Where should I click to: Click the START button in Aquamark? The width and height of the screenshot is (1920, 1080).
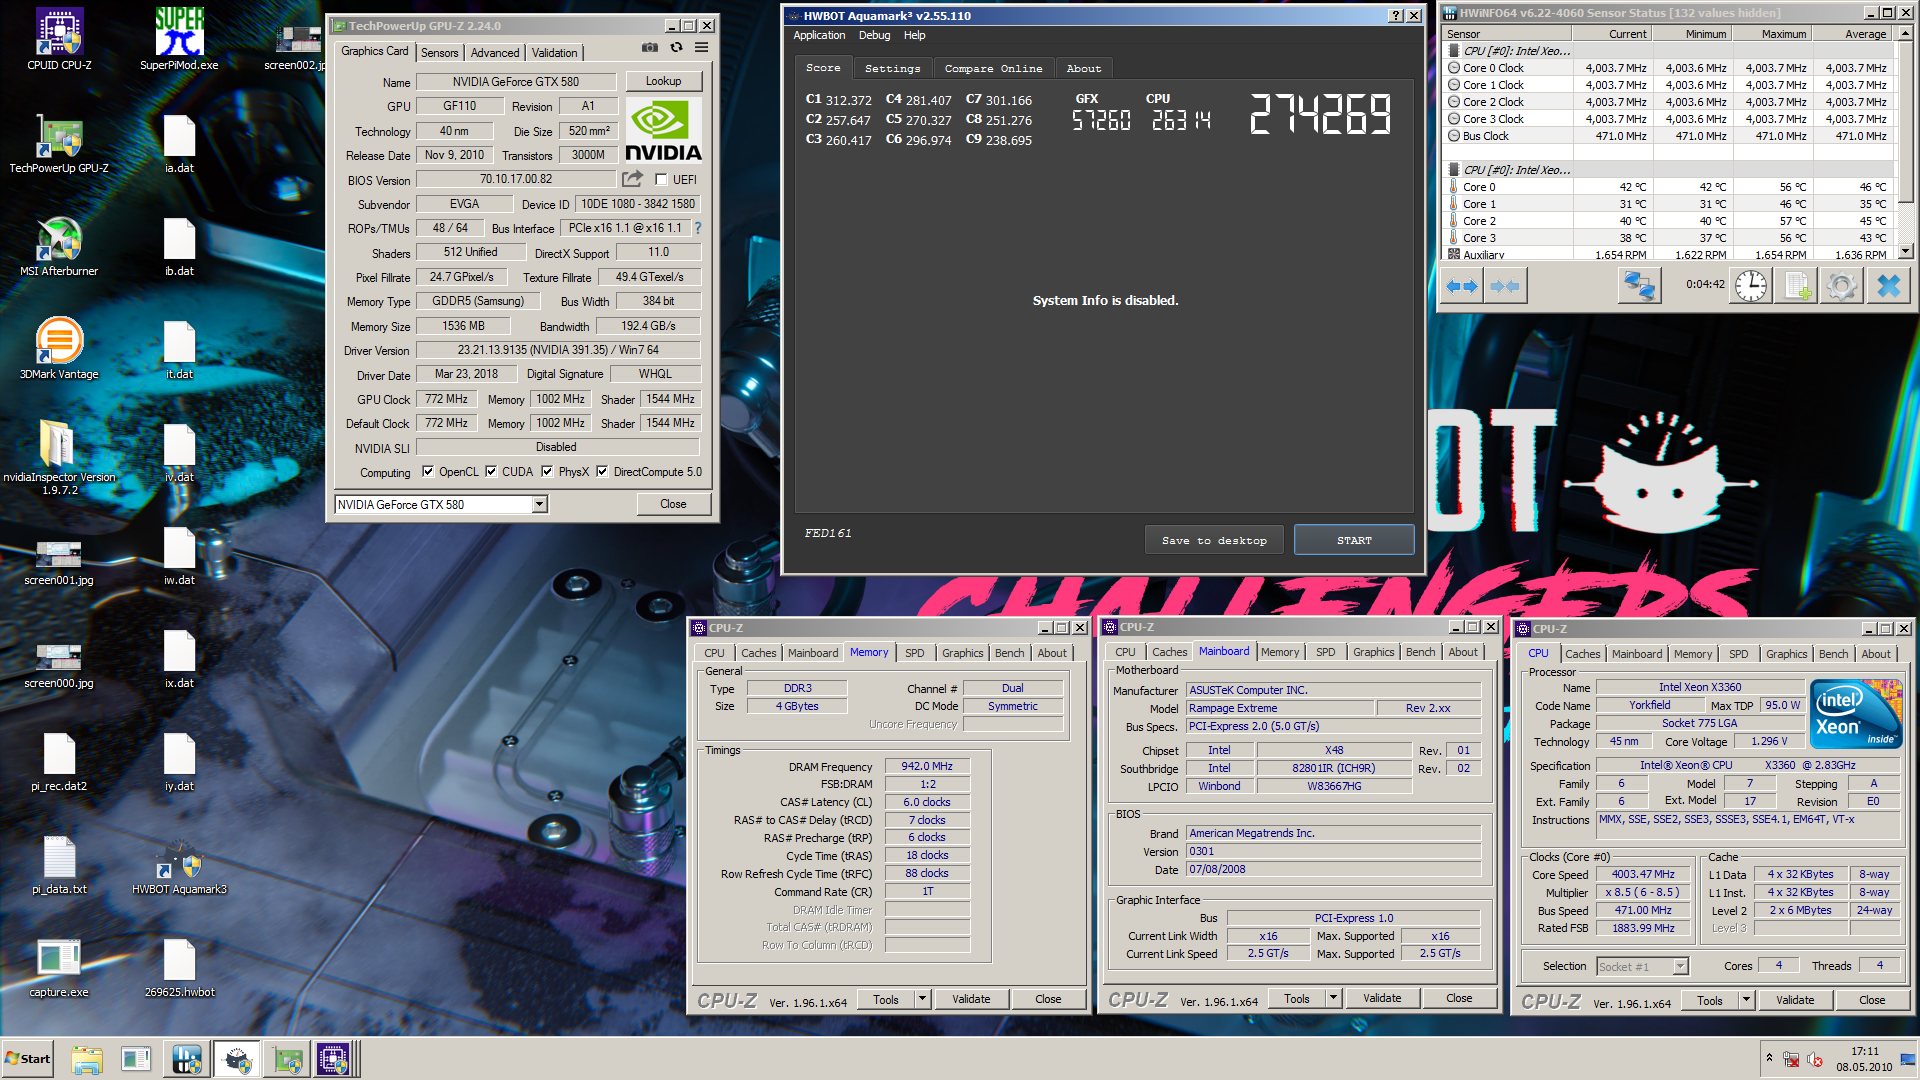[x=1354, y=540]
